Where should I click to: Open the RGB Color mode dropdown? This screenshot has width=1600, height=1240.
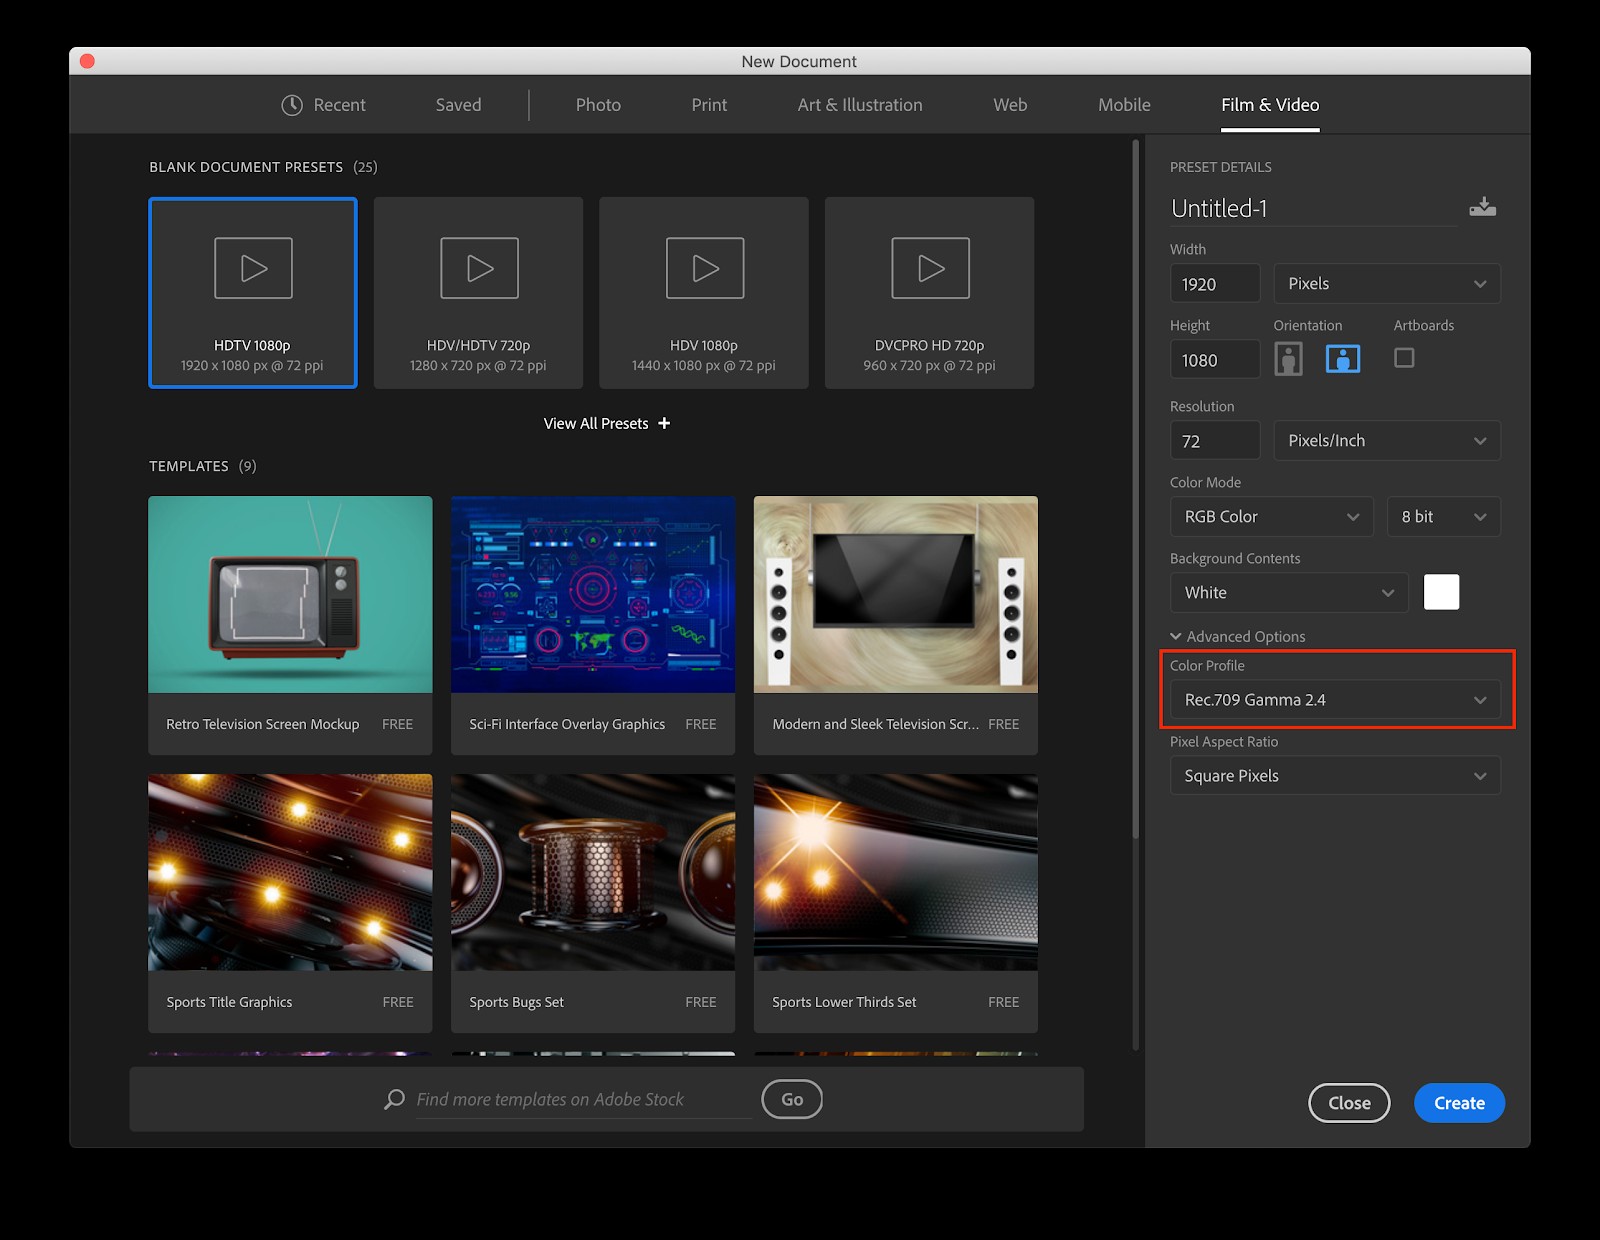click(1271, 516)
